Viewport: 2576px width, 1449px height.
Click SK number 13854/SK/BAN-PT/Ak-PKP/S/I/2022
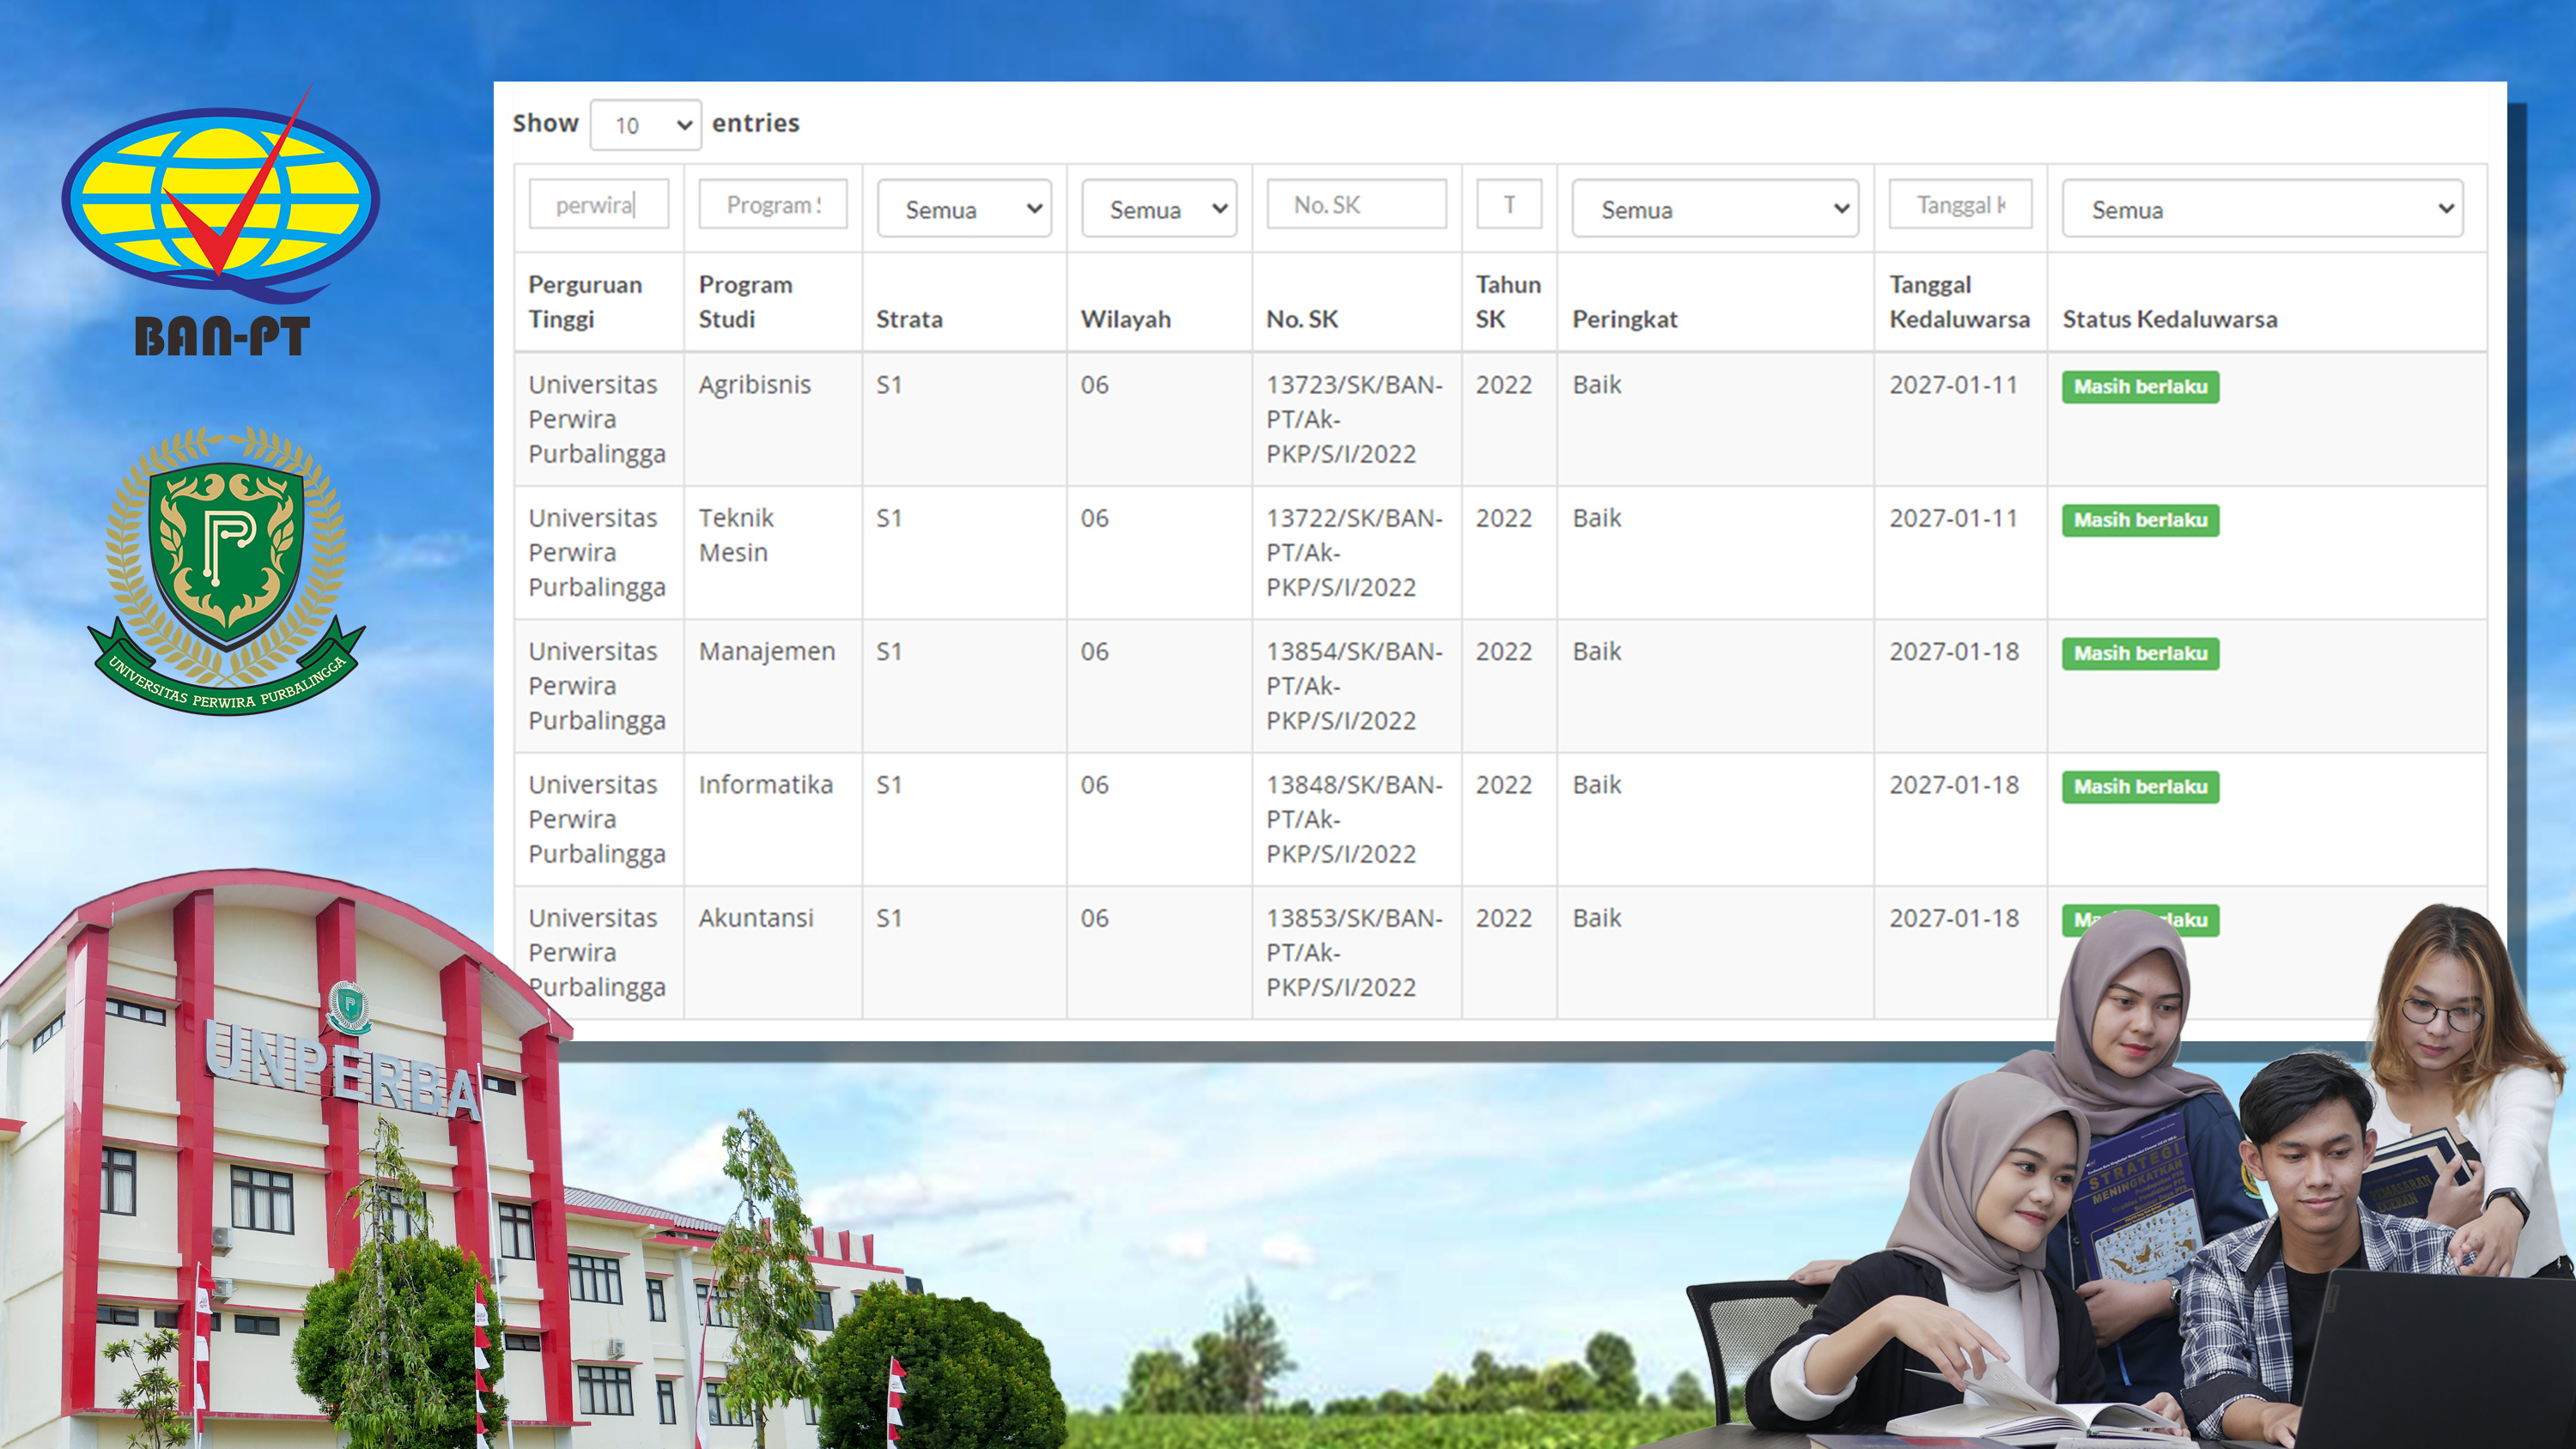[1355, 685]
